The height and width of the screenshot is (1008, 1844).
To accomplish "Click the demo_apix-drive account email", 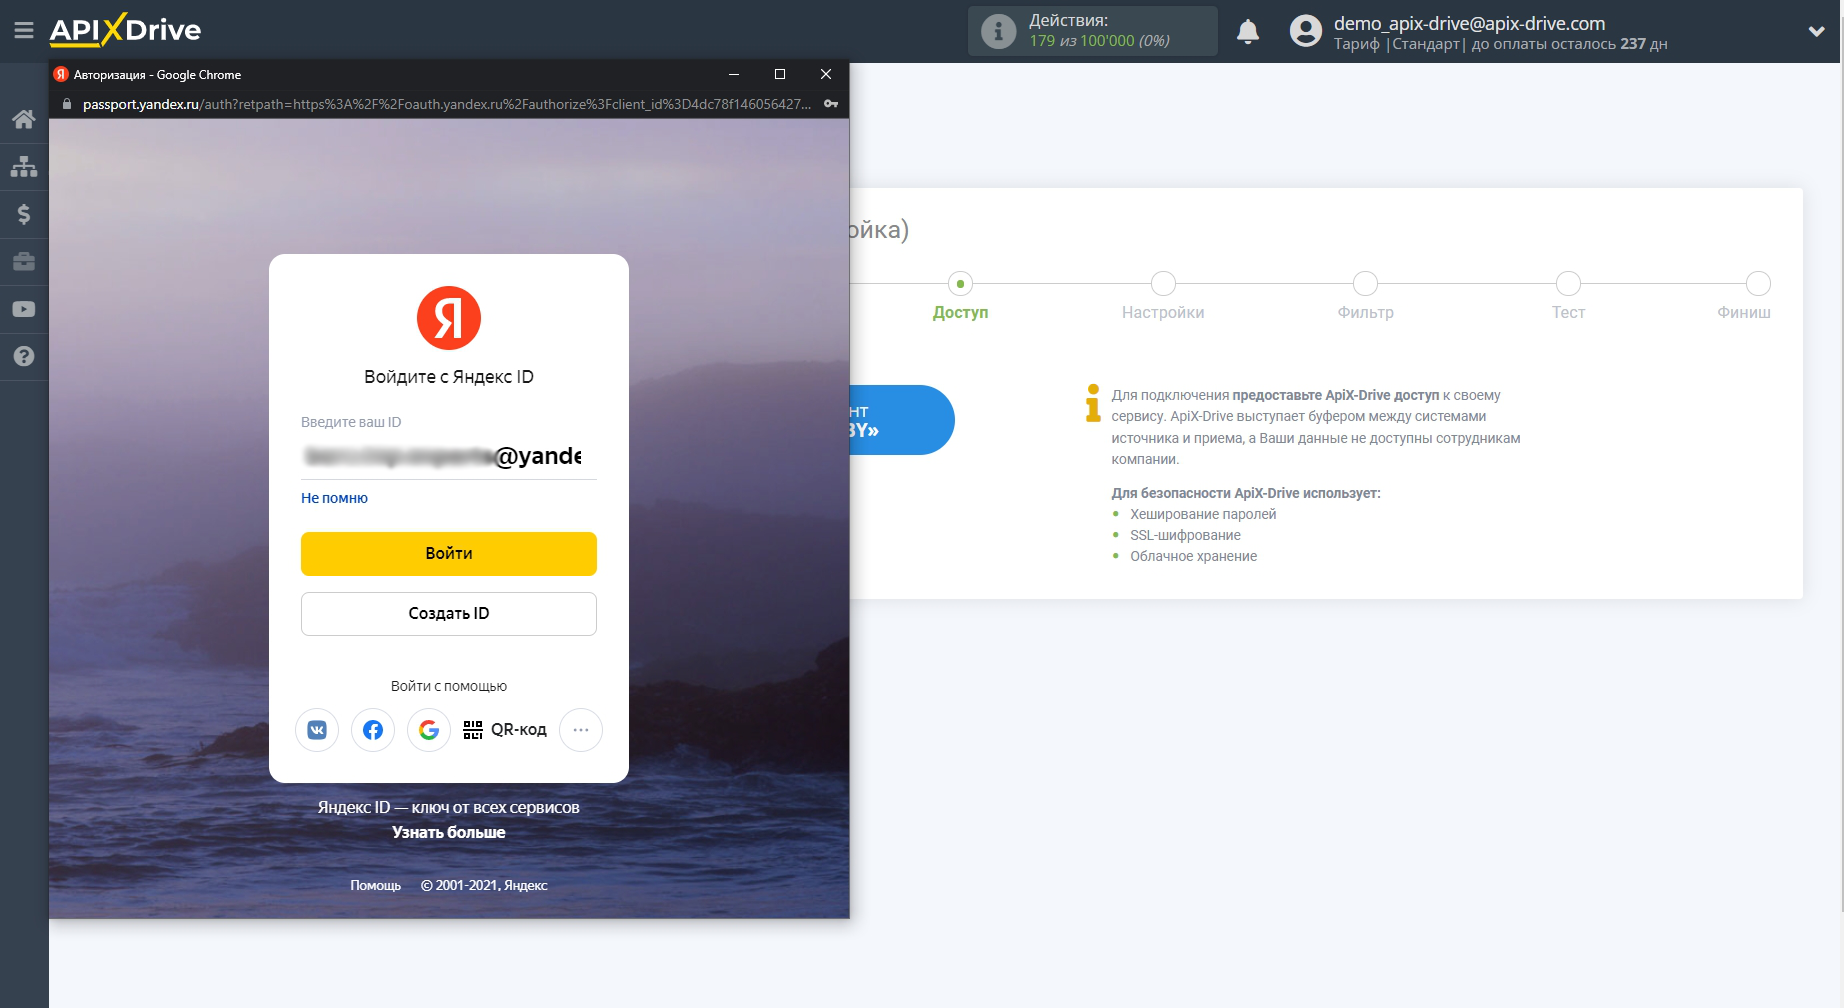I will pos(1469,23).
